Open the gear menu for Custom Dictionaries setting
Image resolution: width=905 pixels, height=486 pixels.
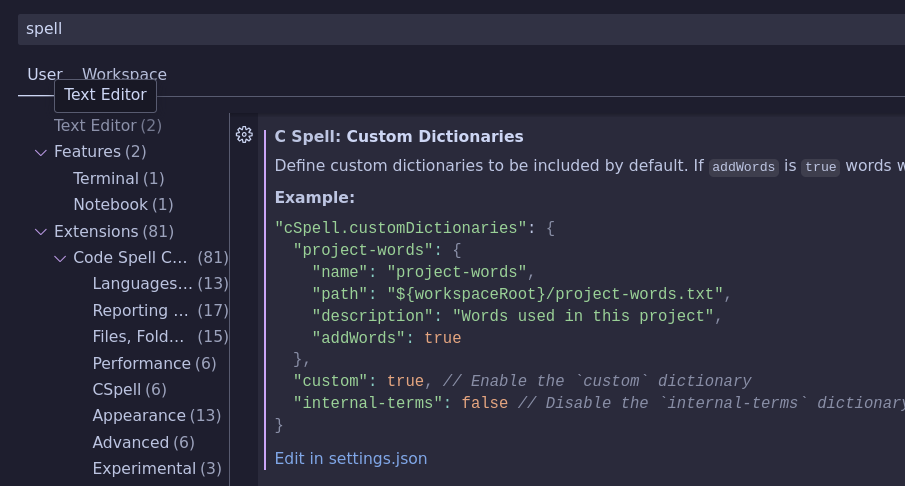(x=244, y=135)
